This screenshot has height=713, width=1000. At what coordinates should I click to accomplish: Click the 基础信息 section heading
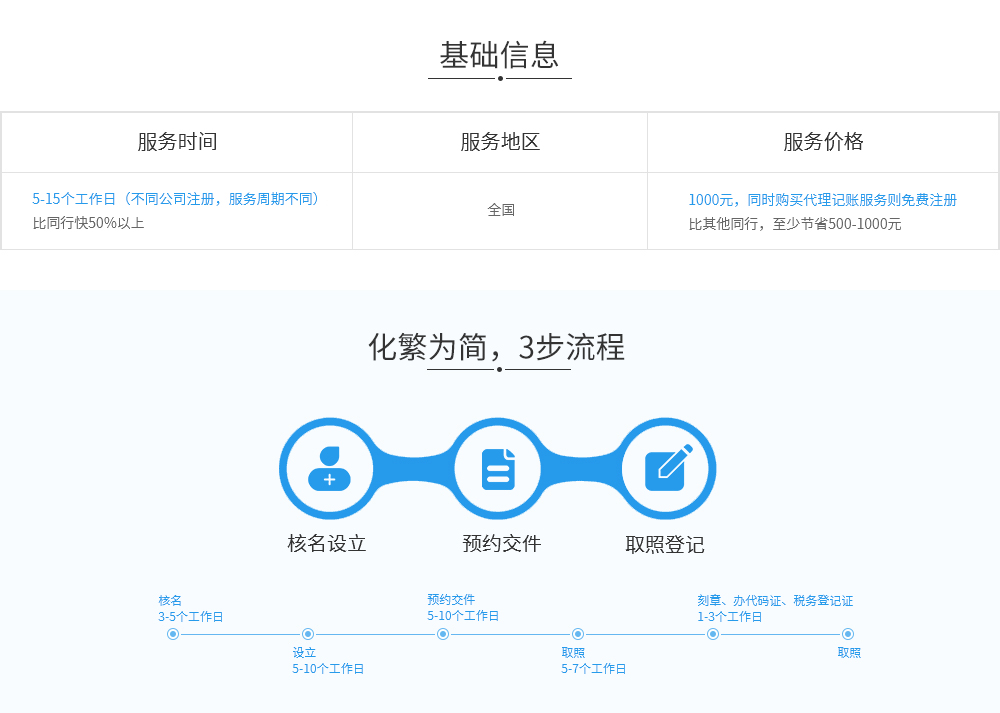(499, 57)
